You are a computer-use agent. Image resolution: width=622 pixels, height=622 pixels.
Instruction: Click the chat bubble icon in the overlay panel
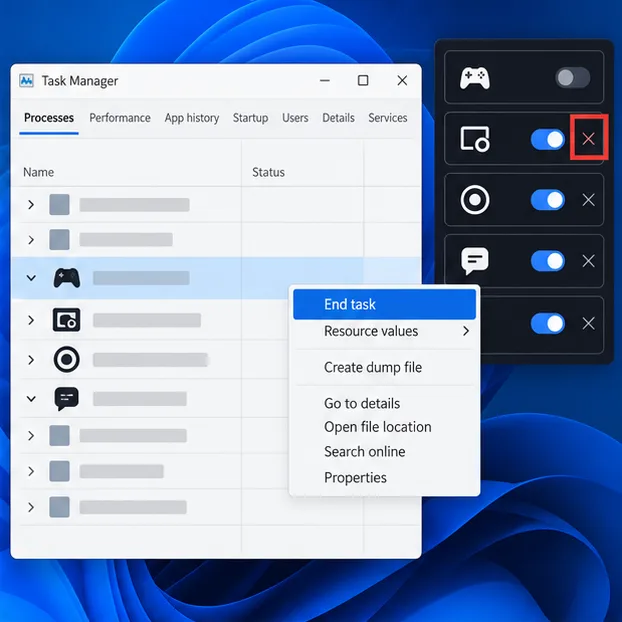point(475,261)
